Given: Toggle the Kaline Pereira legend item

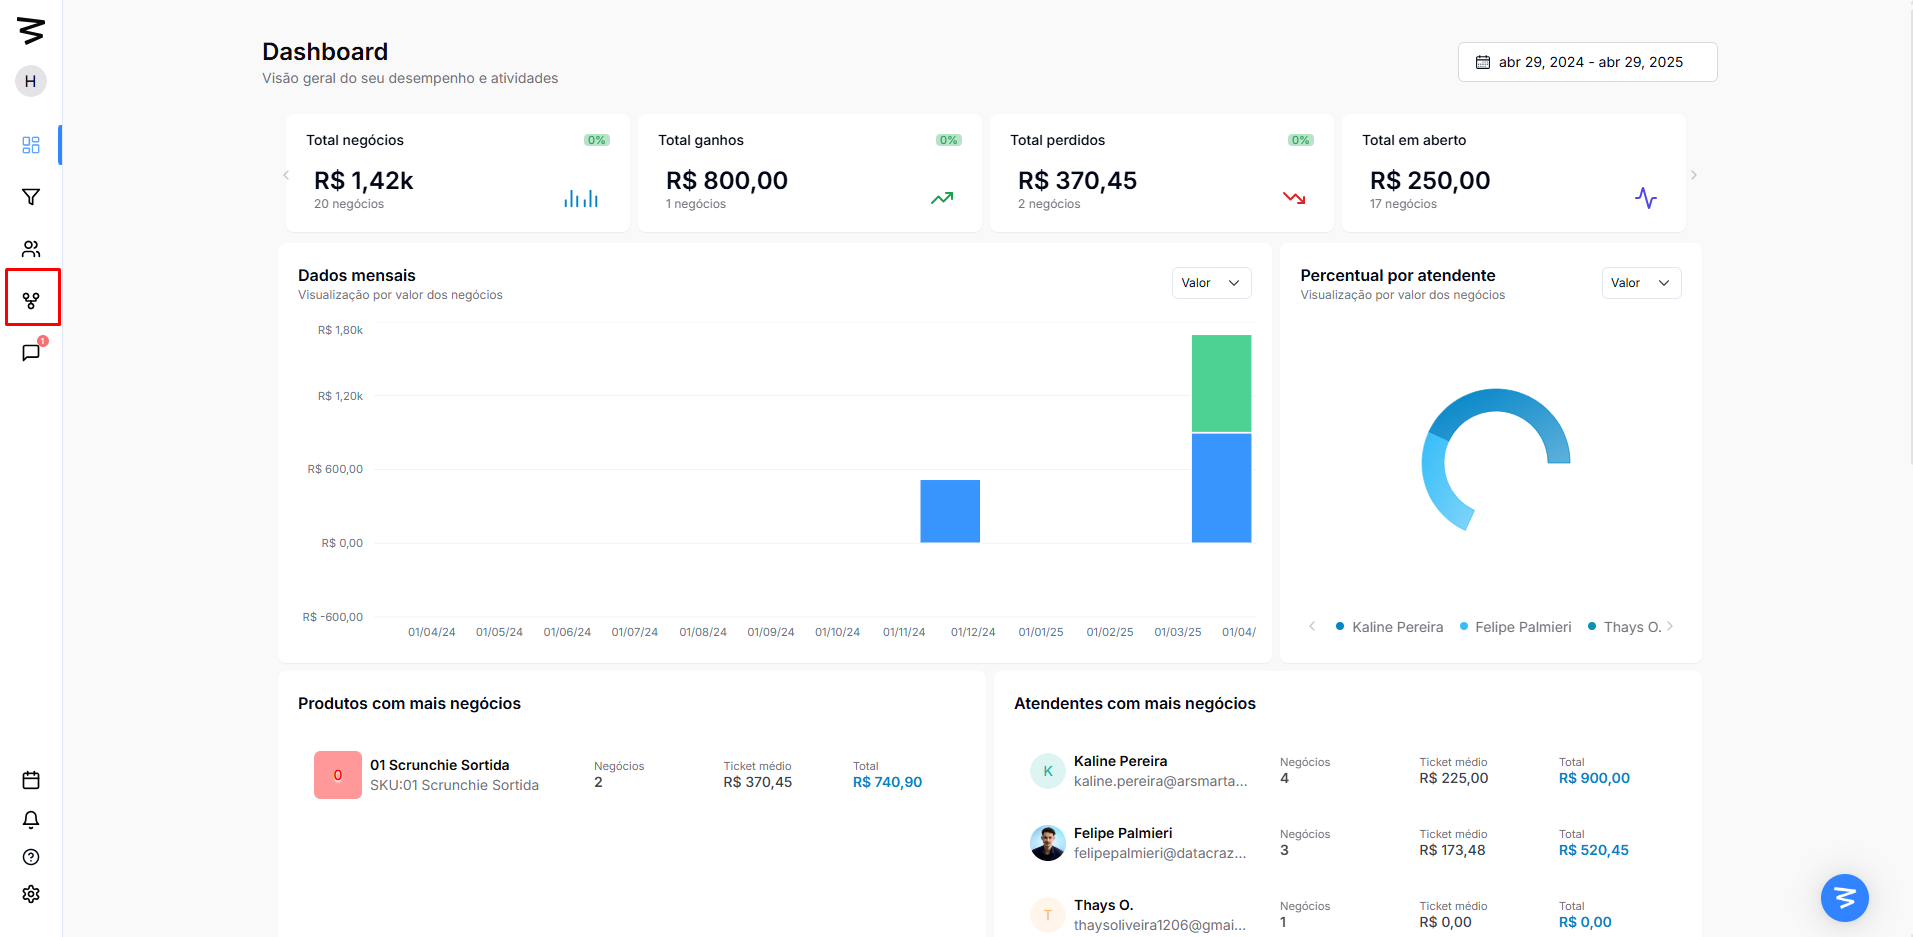Looking at the screenshot, I should [x=1389, y=627].
